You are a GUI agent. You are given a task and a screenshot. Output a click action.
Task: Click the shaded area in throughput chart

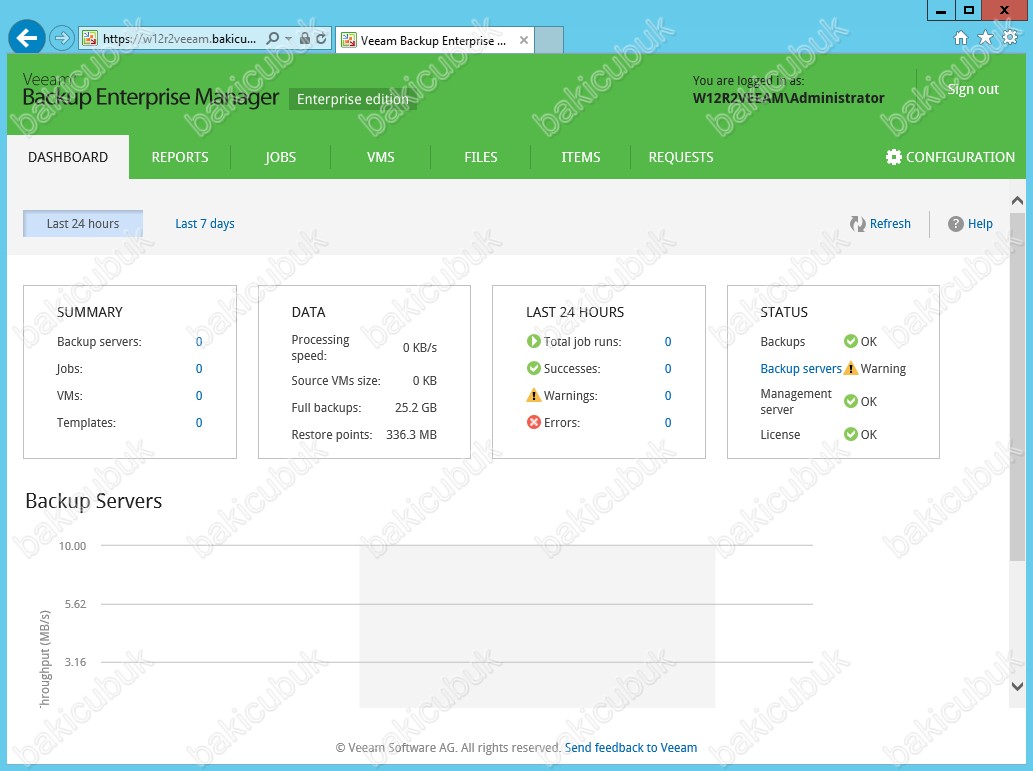[537, 627]
